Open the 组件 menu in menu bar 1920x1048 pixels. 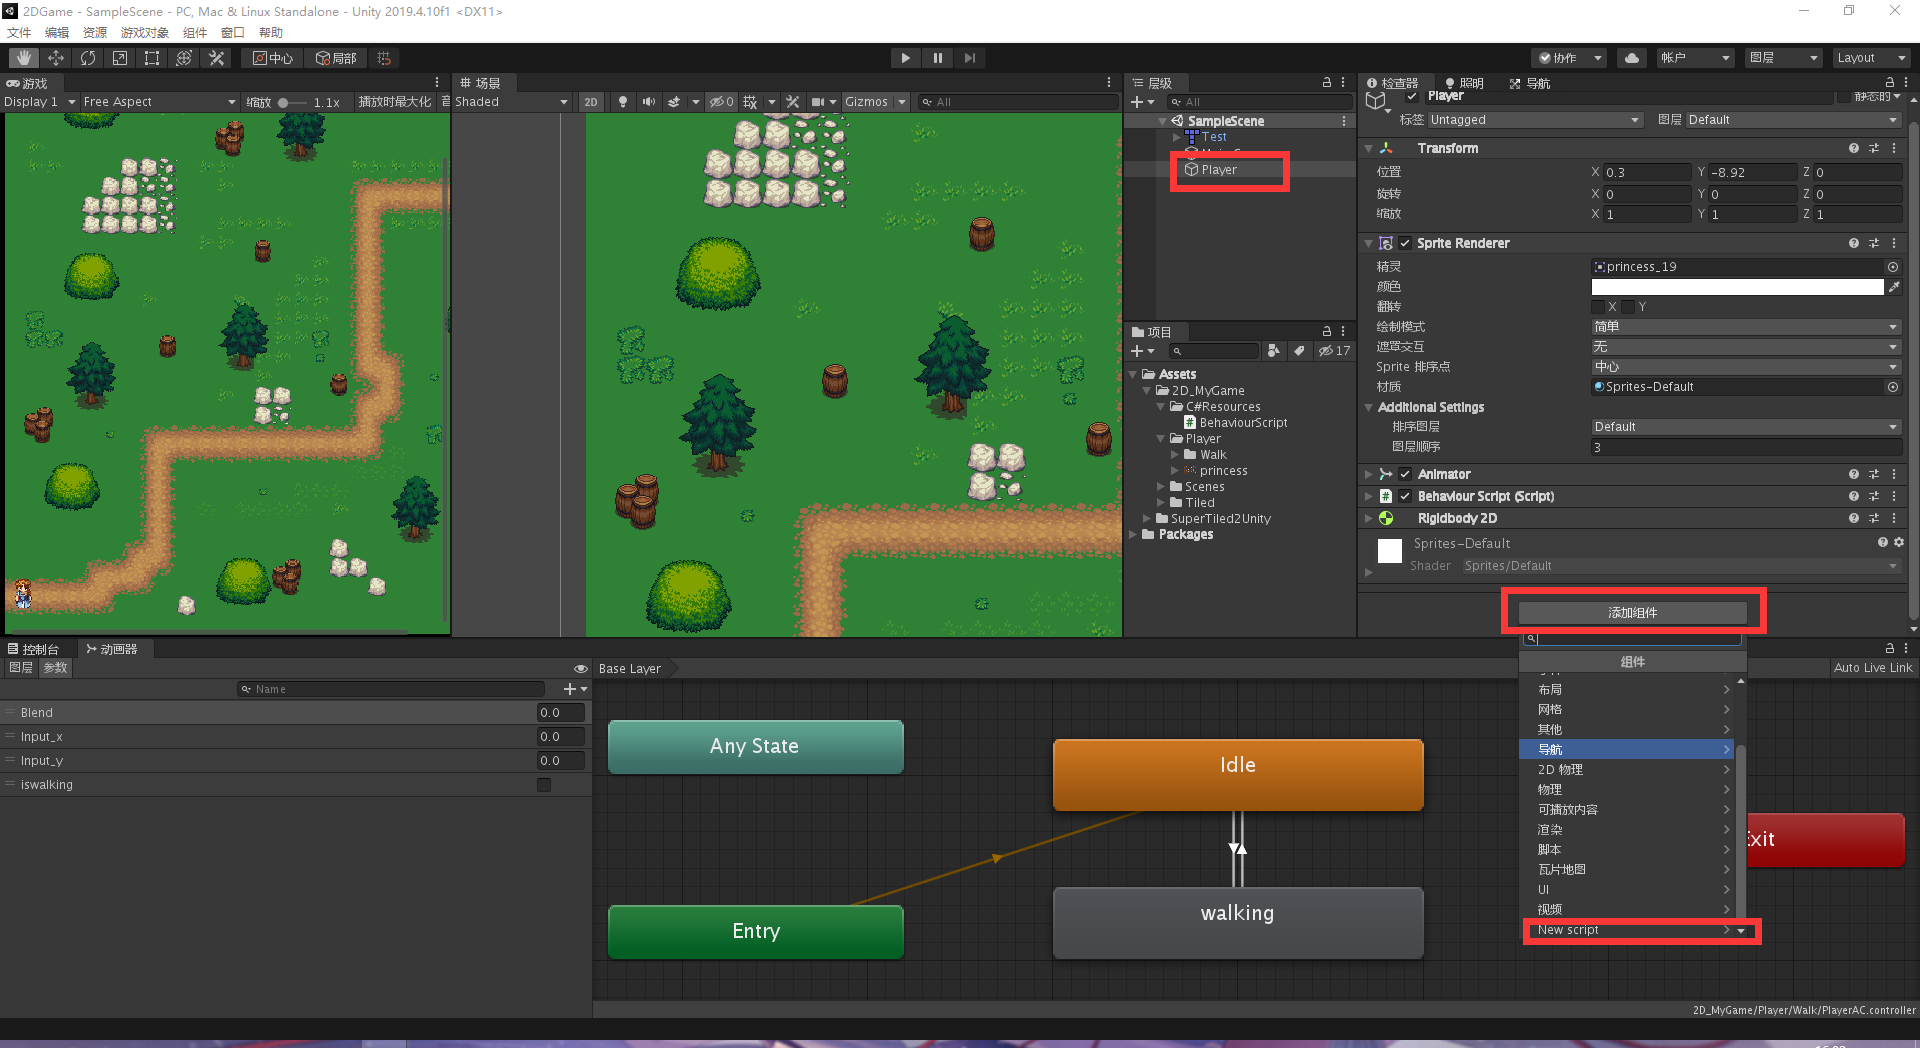click(x=195, y=32)
